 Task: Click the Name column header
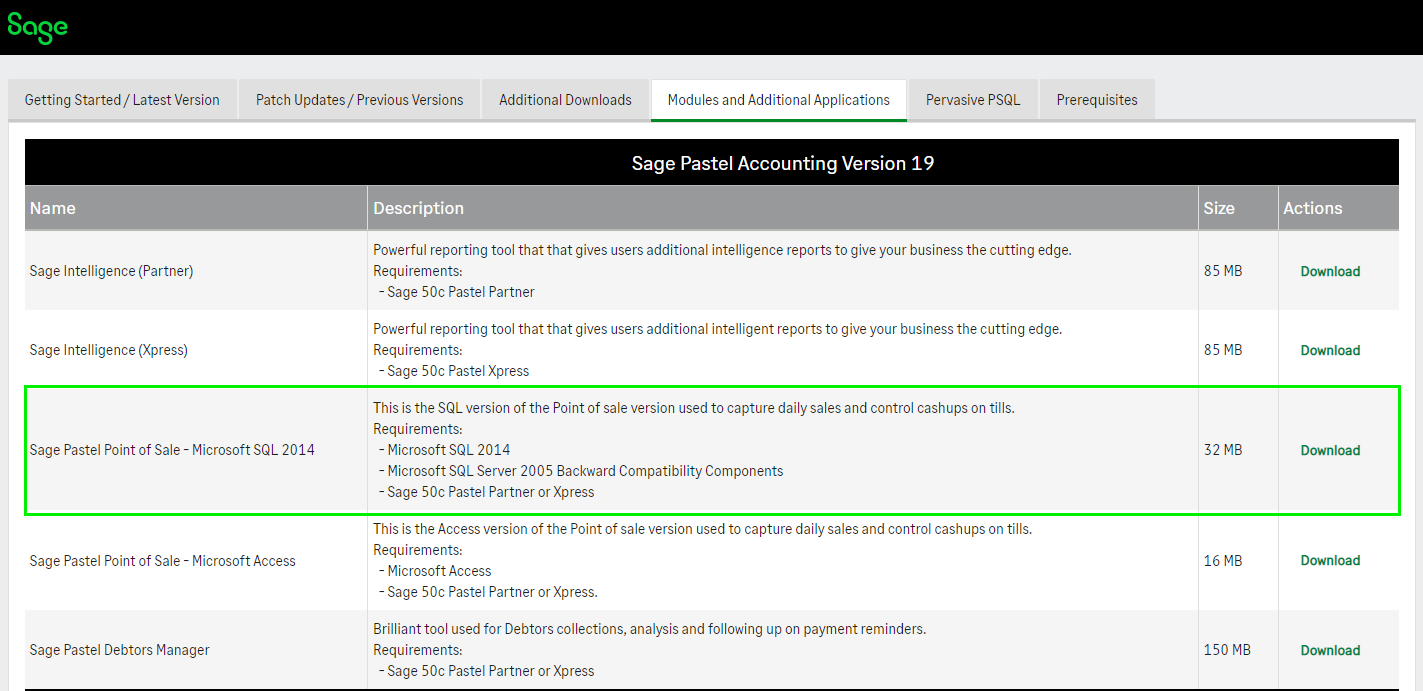click(52, 208)
